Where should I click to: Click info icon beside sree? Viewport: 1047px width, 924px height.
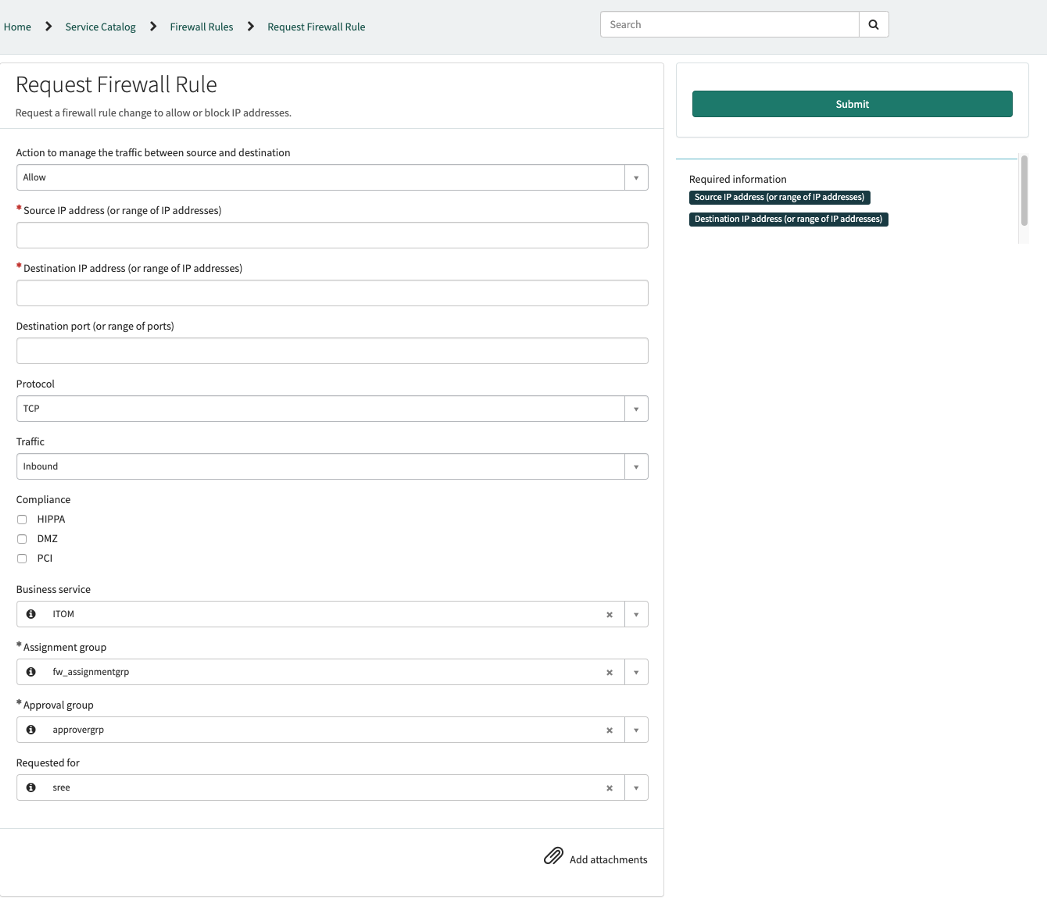click(31, 787)
